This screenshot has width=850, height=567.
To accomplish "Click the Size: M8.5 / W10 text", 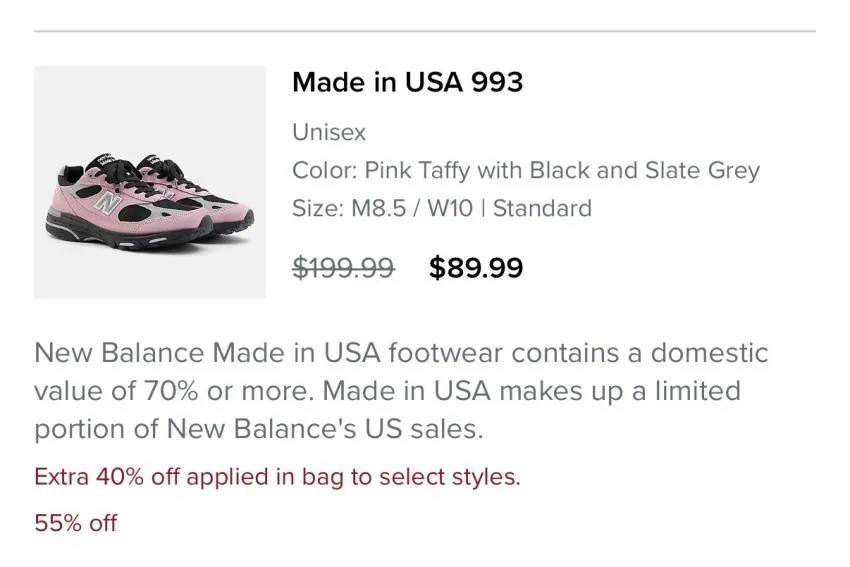I will (382, 208).
